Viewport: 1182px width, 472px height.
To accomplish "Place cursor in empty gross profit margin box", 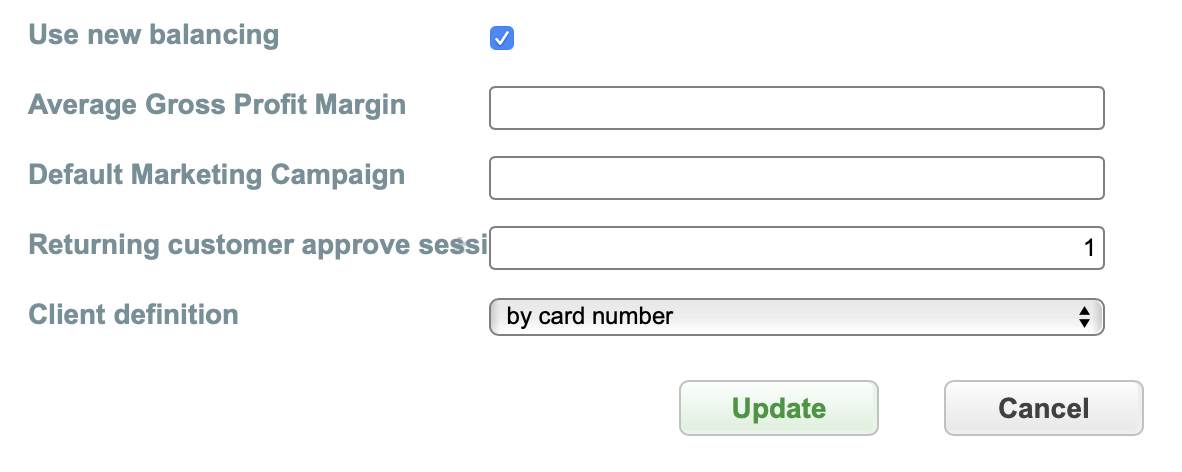I will point(796,108).
